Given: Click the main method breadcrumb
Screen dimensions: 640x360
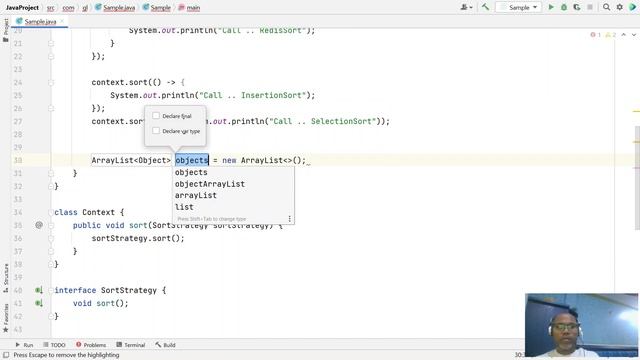Looking at the screenshot, I should click(x=189, y=7).
